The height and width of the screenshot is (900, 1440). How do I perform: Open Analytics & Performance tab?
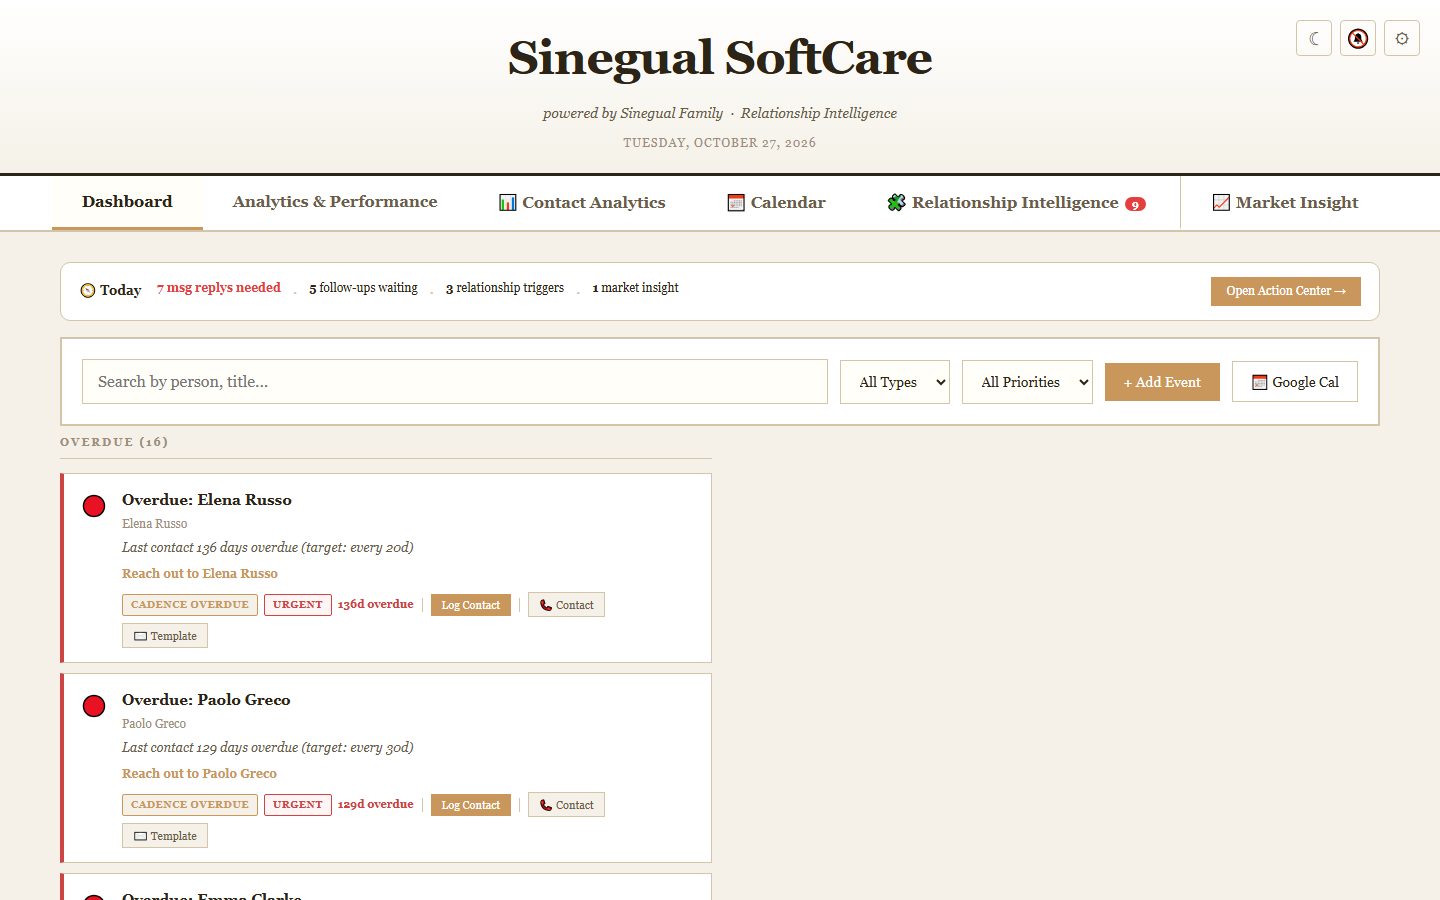335,202
